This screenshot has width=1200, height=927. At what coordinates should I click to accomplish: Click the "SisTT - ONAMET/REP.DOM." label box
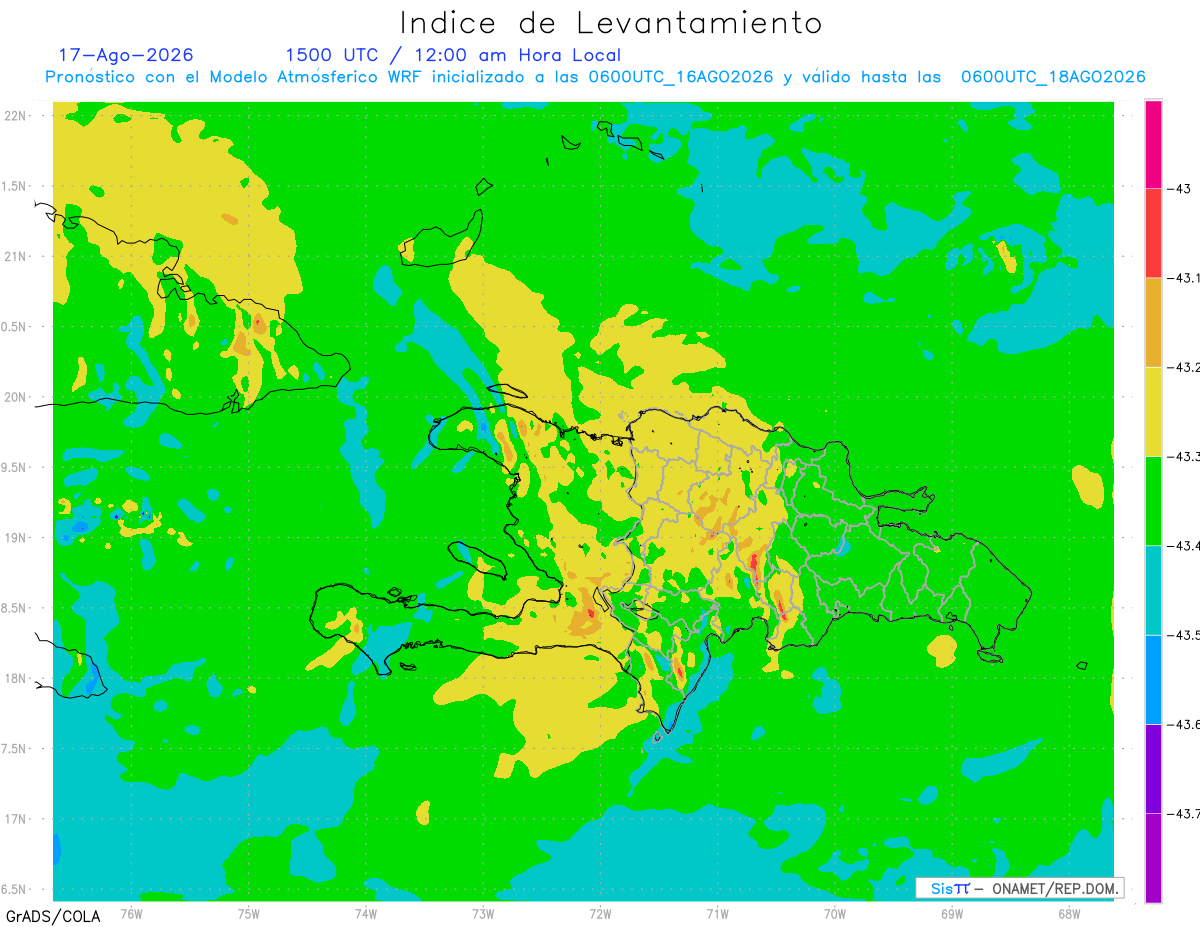[1019, 888]
